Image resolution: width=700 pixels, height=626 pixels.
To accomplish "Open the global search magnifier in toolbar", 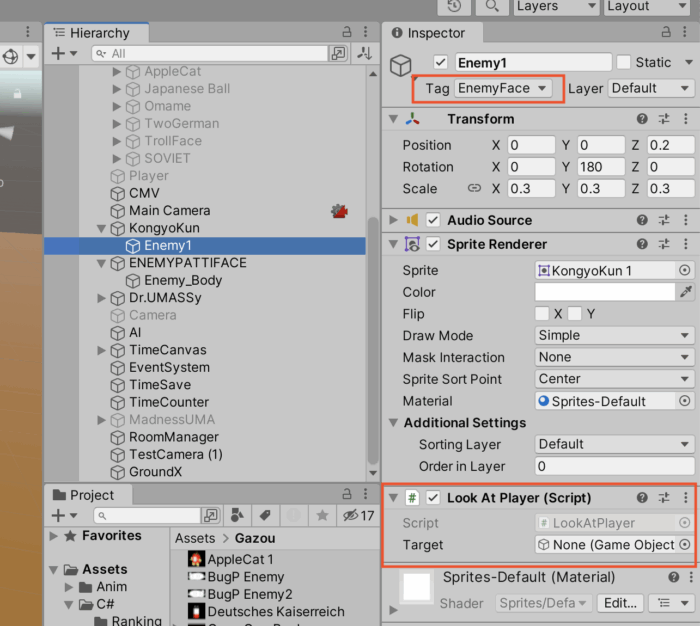I will coord(492,6).
